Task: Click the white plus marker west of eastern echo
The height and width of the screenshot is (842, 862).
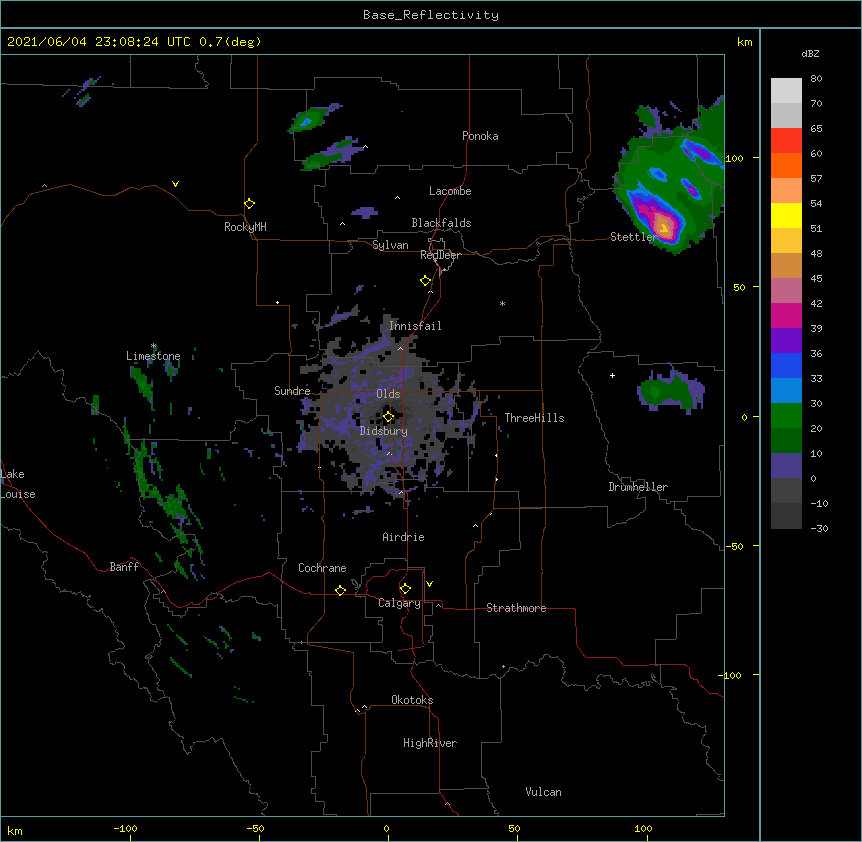Action: click(x=612, y=375)
